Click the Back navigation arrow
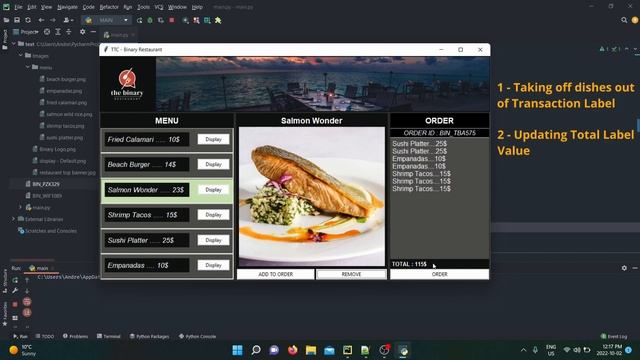 41,20
